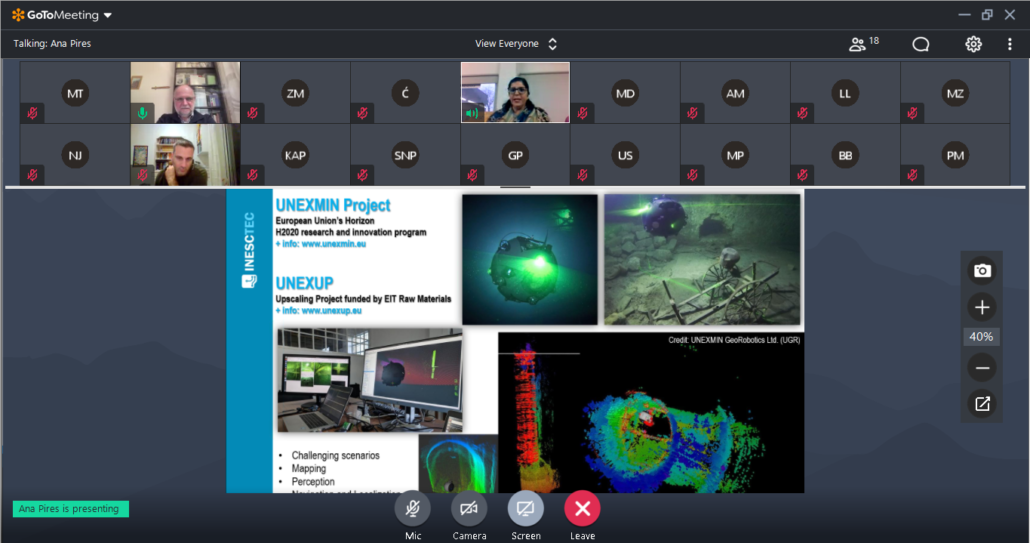Turn on your Camera

(469, 508)
